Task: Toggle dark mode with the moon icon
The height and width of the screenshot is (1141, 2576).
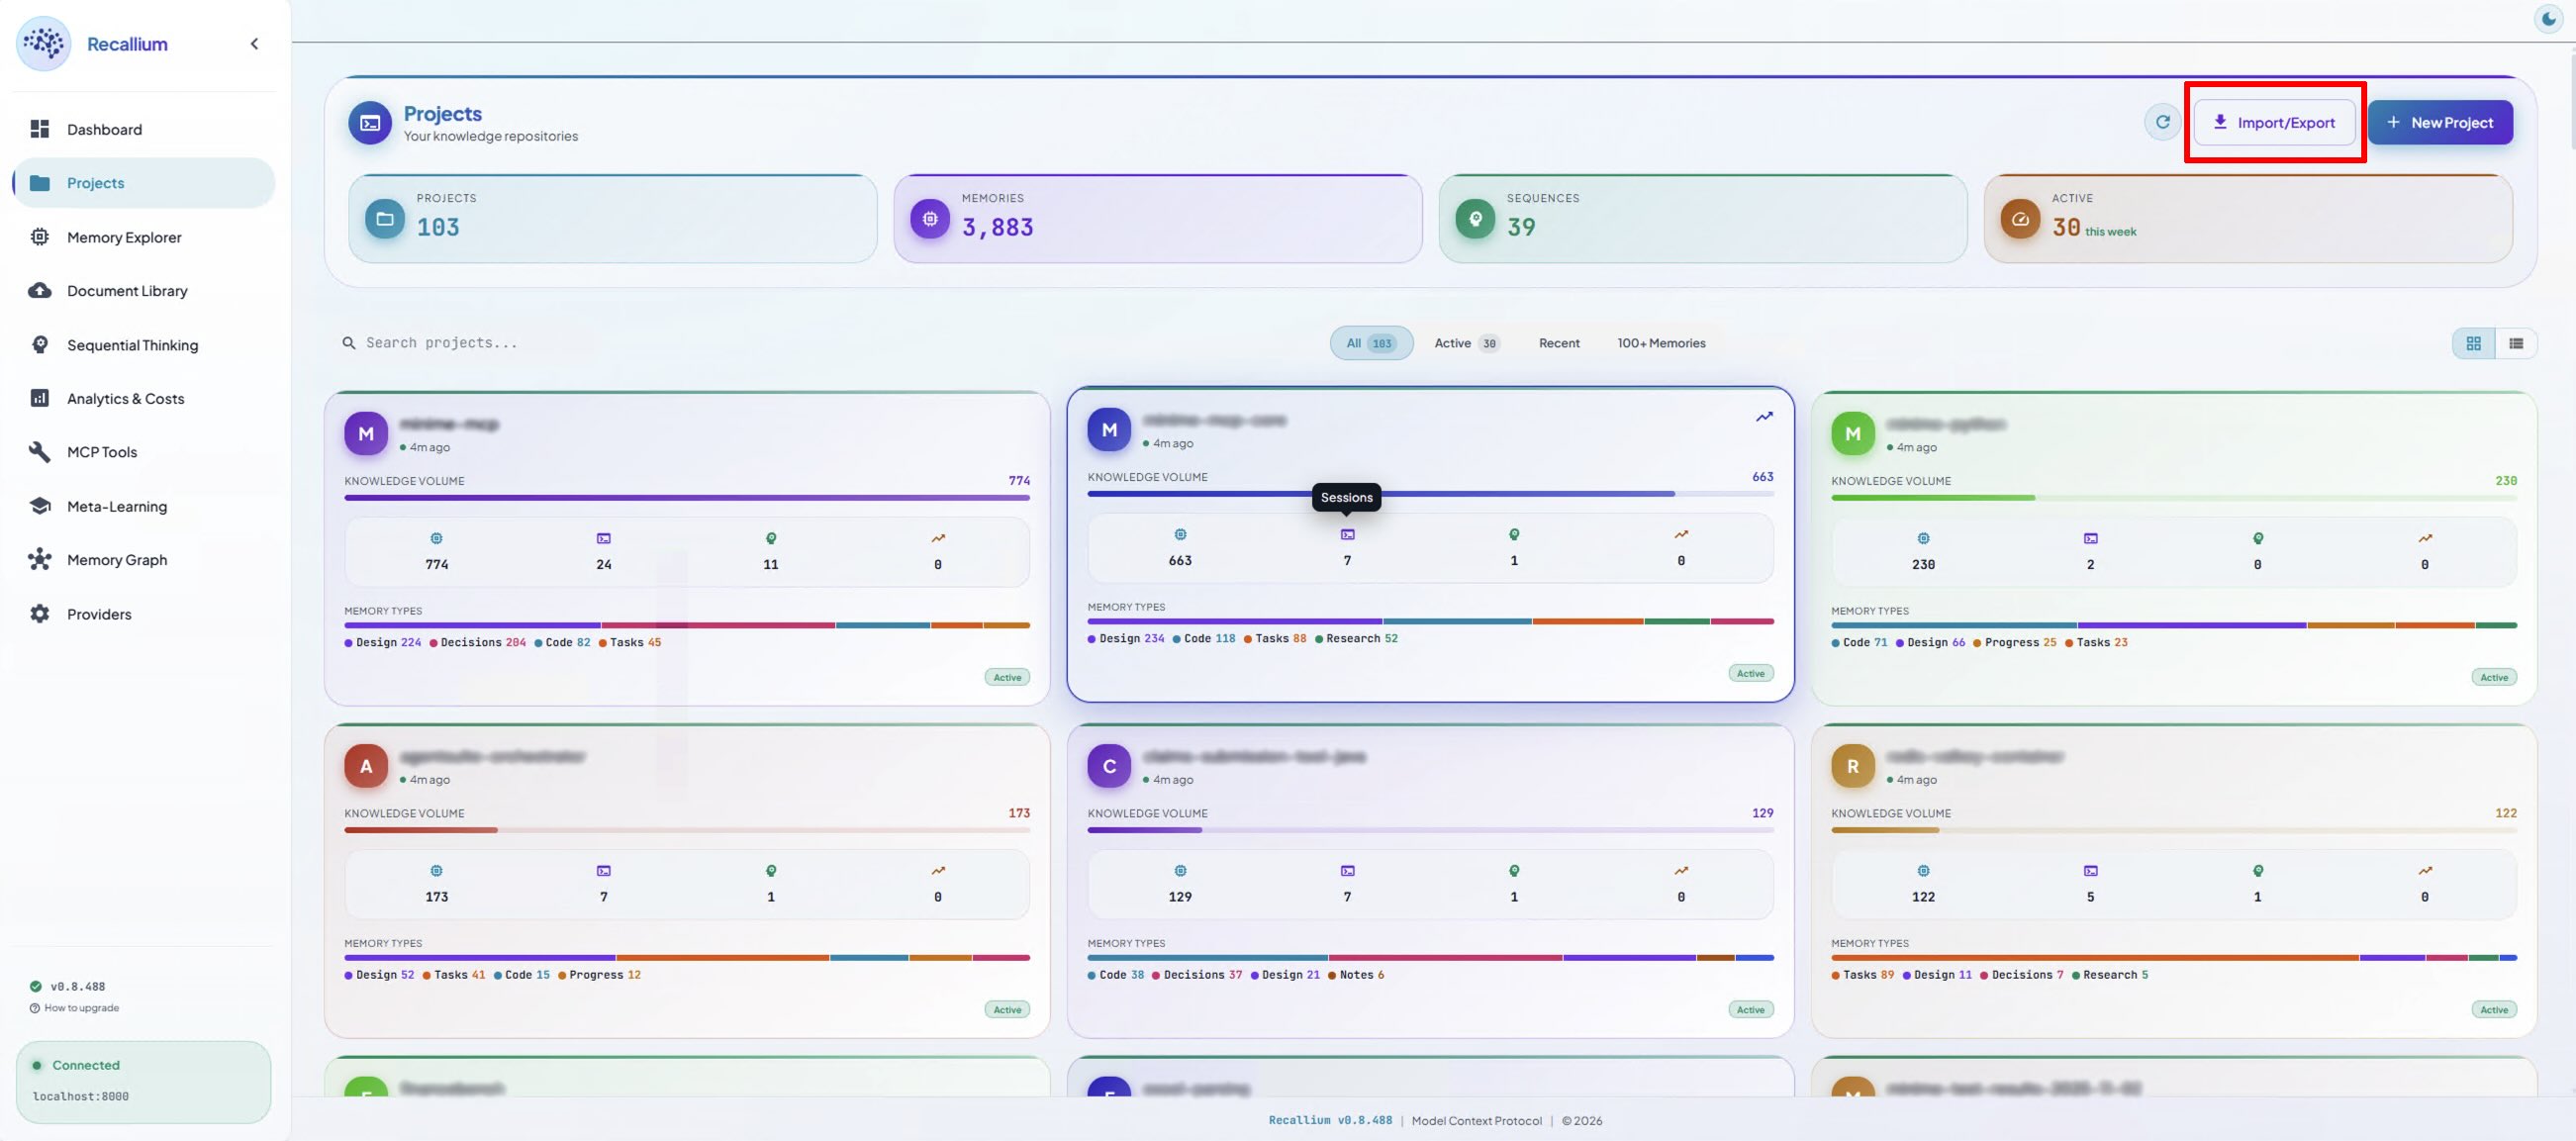Action: point(2548,18)
